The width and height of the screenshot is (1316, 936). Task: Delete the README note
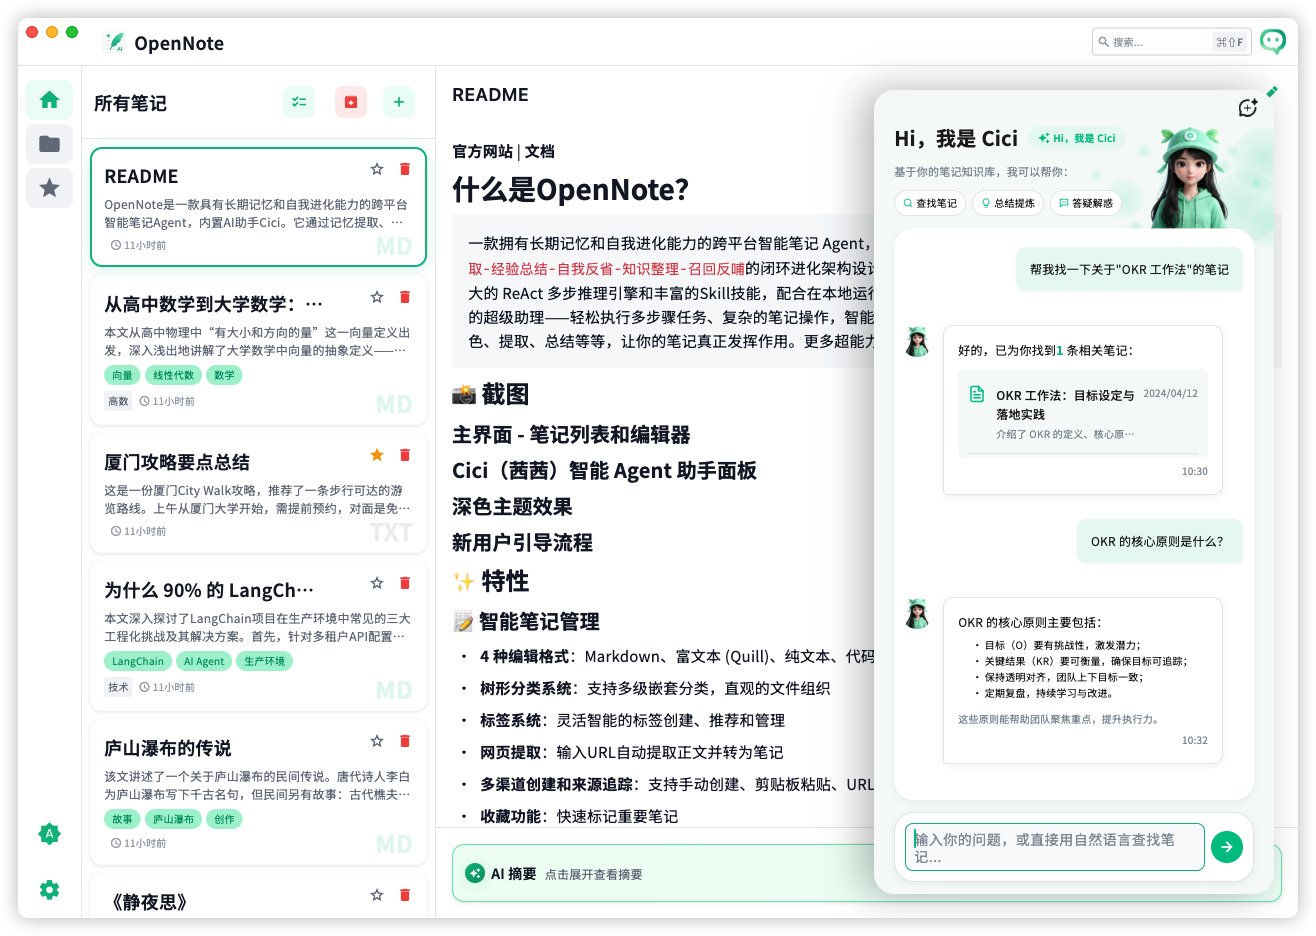(405, 169)
